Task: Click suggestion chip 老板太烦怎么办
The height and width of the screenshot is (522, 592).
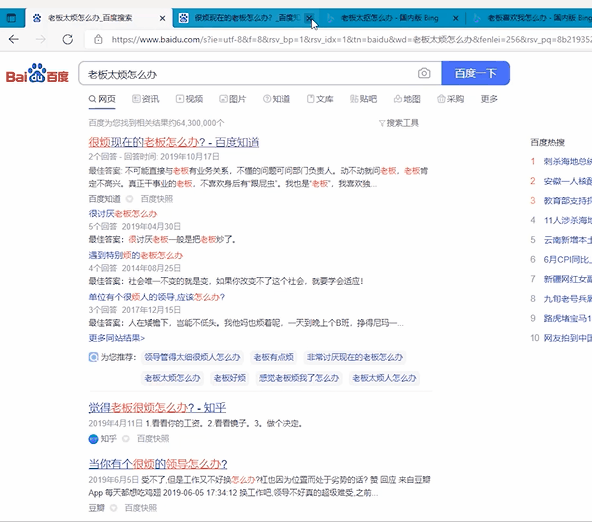Action: click(173, 378)
